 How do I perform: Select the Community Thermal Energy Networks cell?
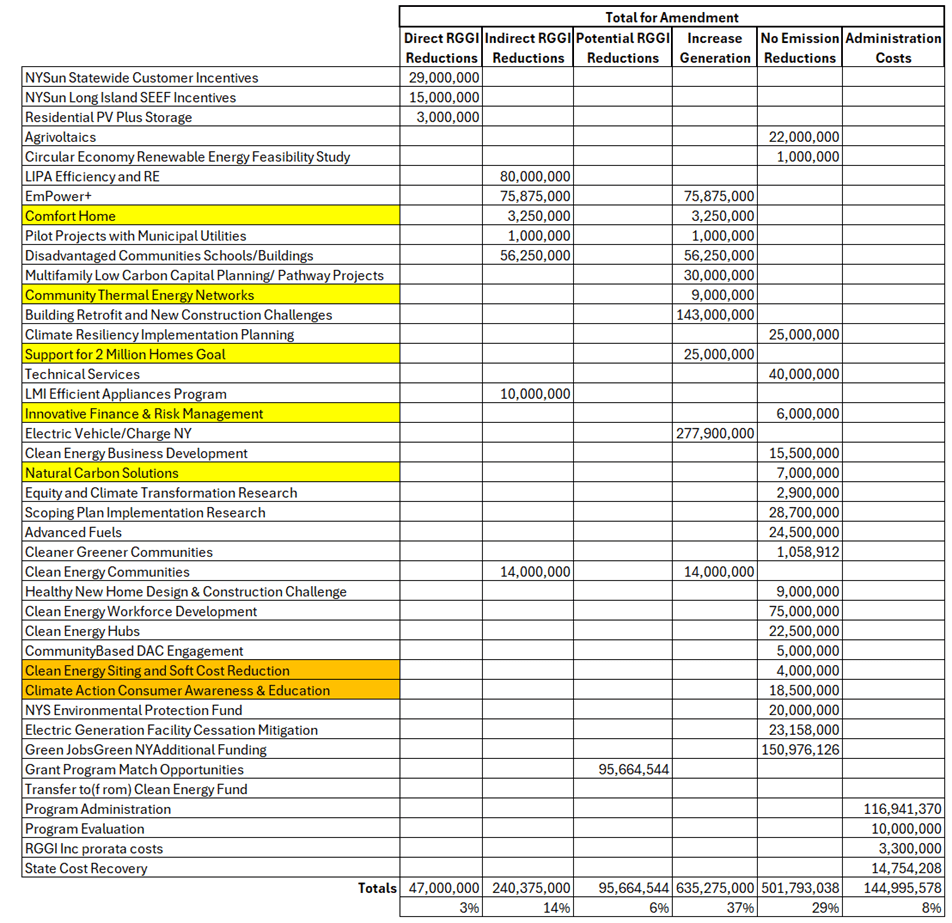139,295
